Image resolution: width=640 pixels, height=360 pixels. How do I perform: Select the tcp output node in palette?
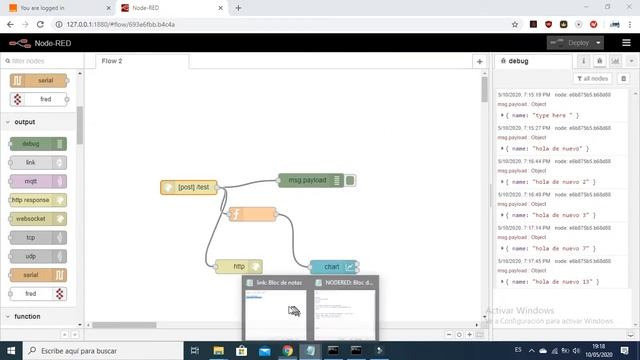pos(38,238)
